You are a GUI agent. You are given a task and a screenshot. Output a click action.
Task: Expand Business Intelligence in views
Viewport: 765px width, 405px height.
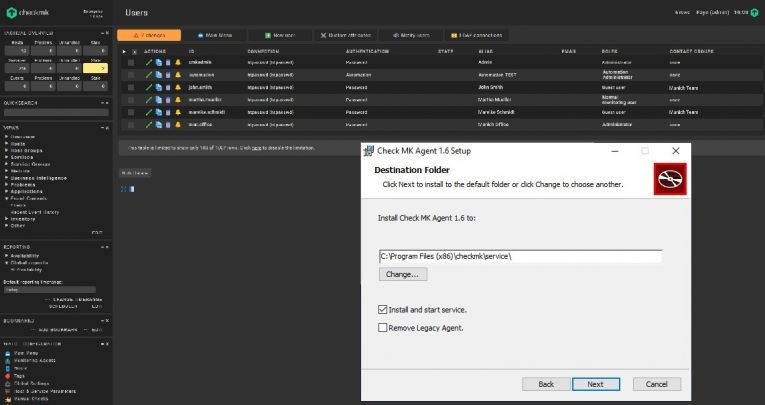(6, 178)
